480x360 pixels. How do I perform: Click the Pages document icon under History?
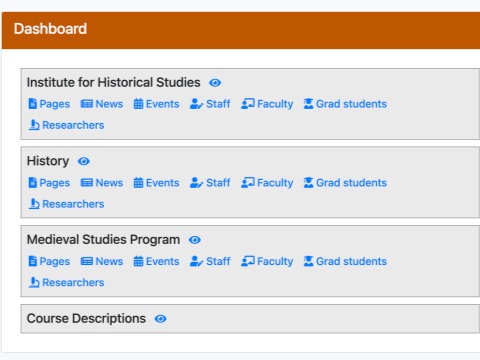[x=33, y=183]
